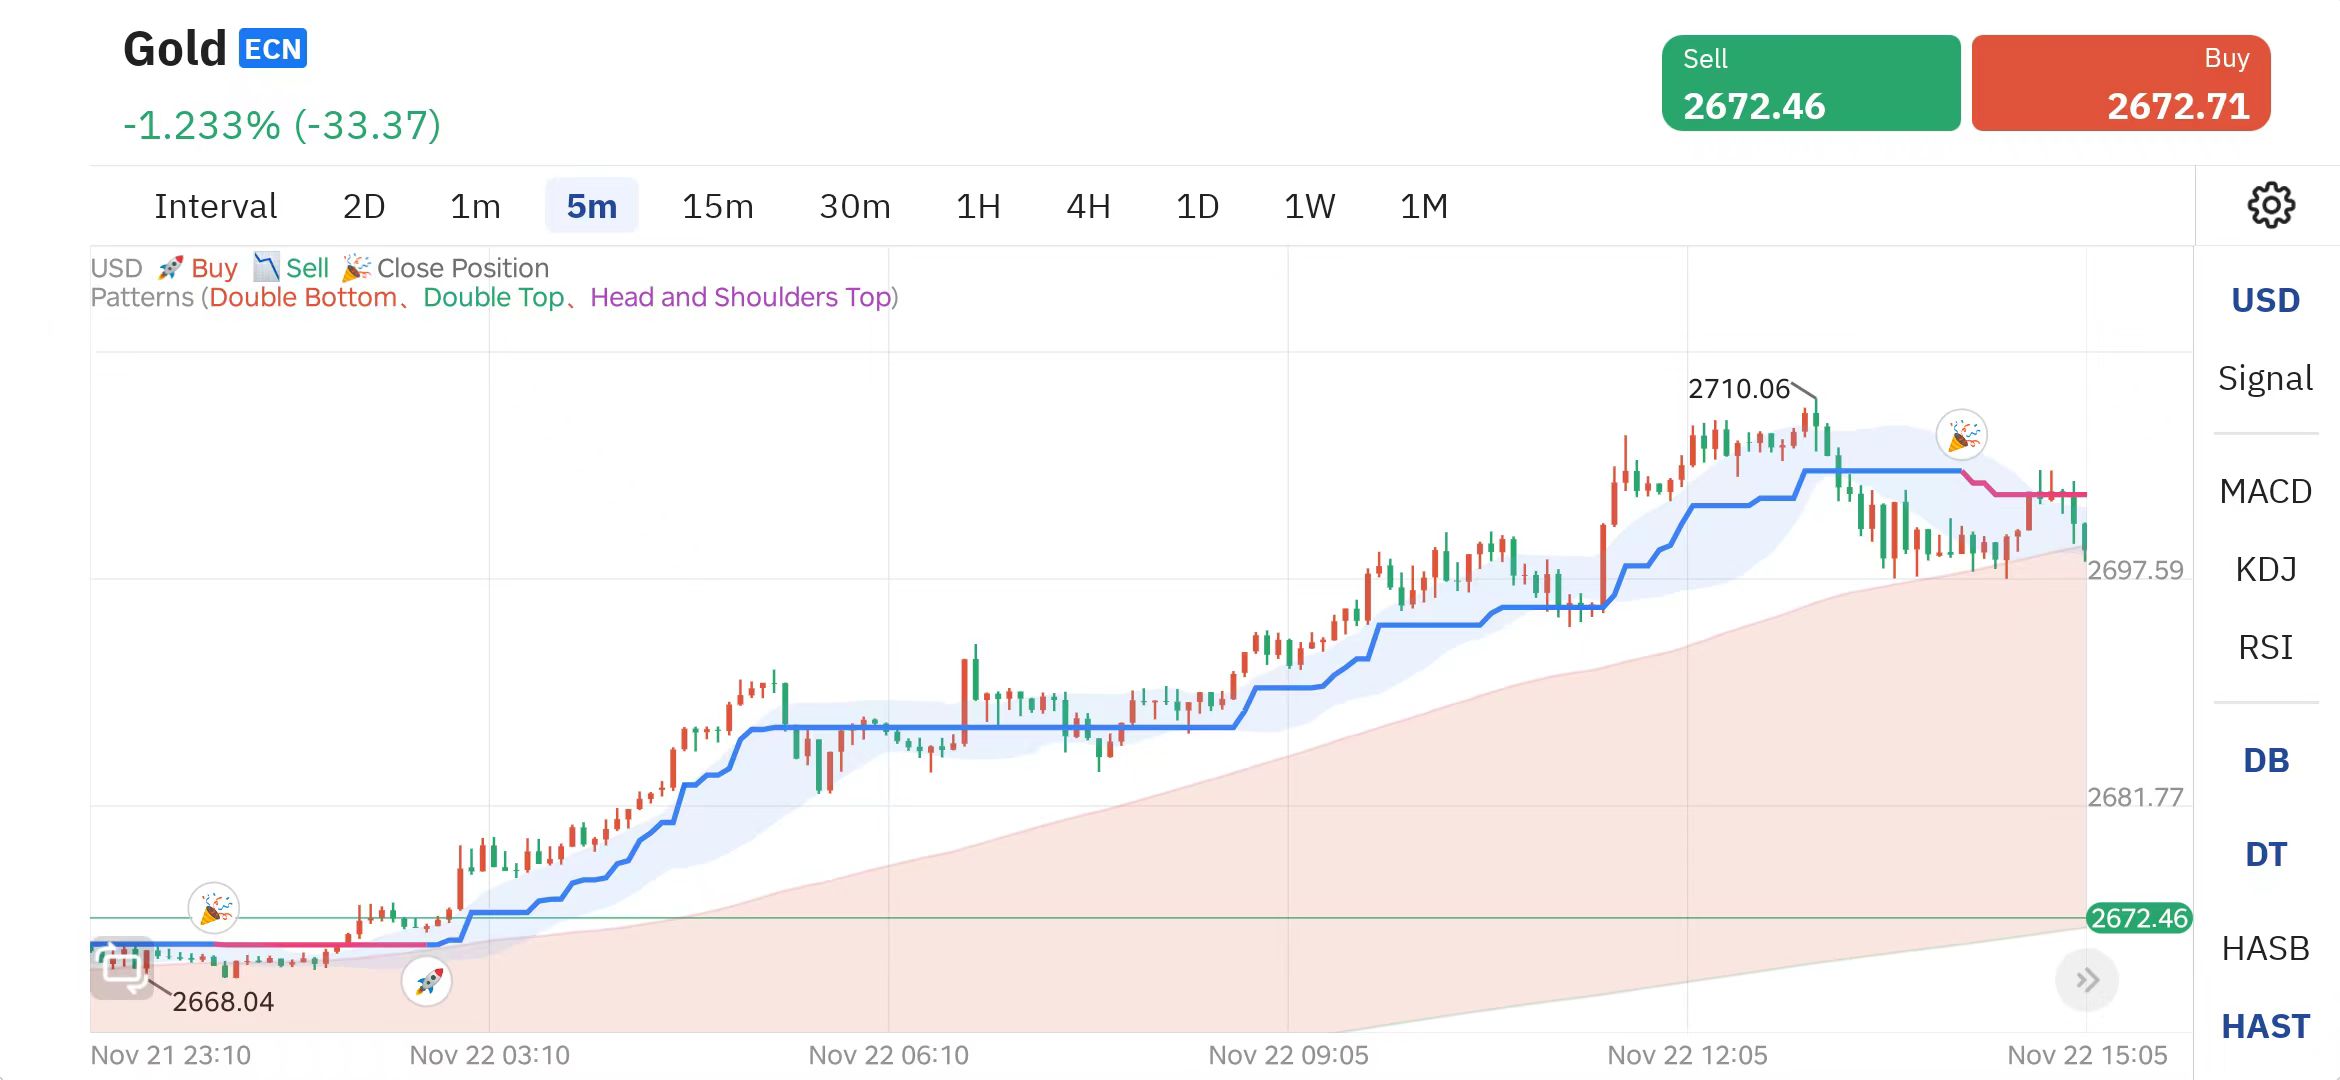
Task: Open the Interval selector
Action: tap(215, 206)
